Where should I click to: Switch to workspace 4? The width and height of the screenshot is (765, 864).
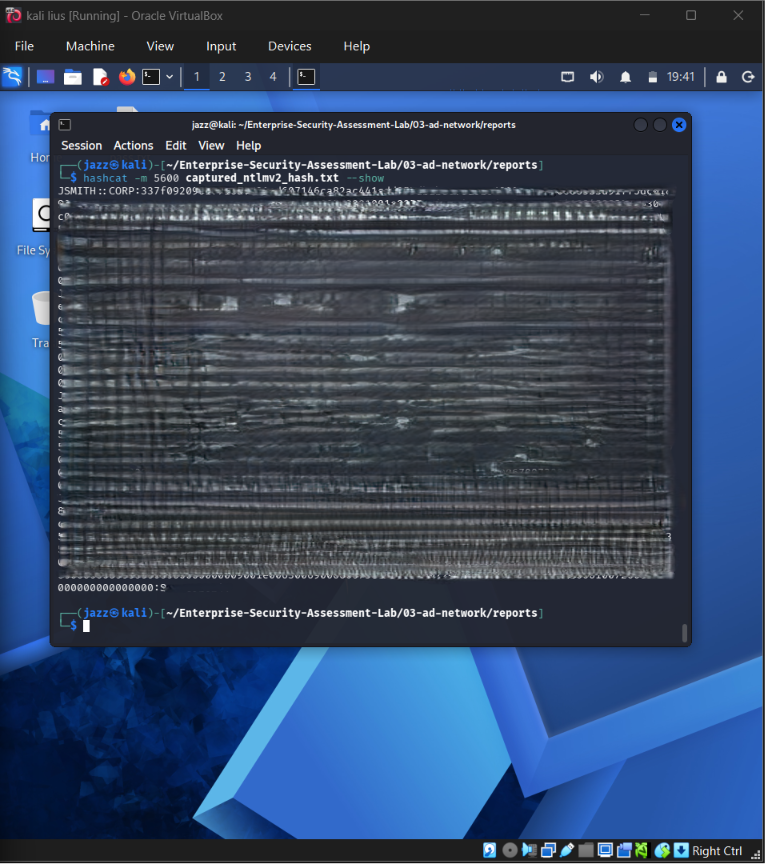273,77
